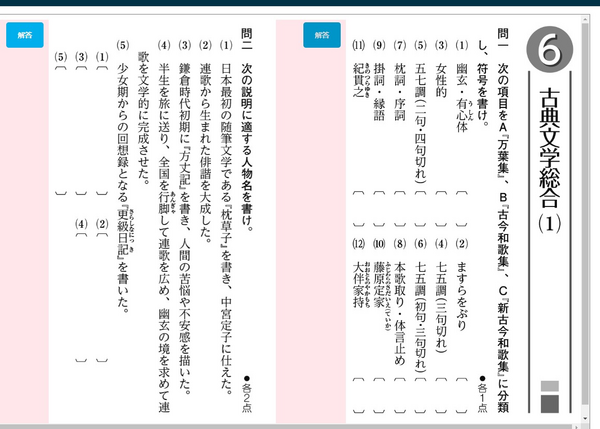Image resolution: width=600 pixels, height=429 pixels.
Task: Click the 問一 instruction line about 万葉集
Action: 503,220
